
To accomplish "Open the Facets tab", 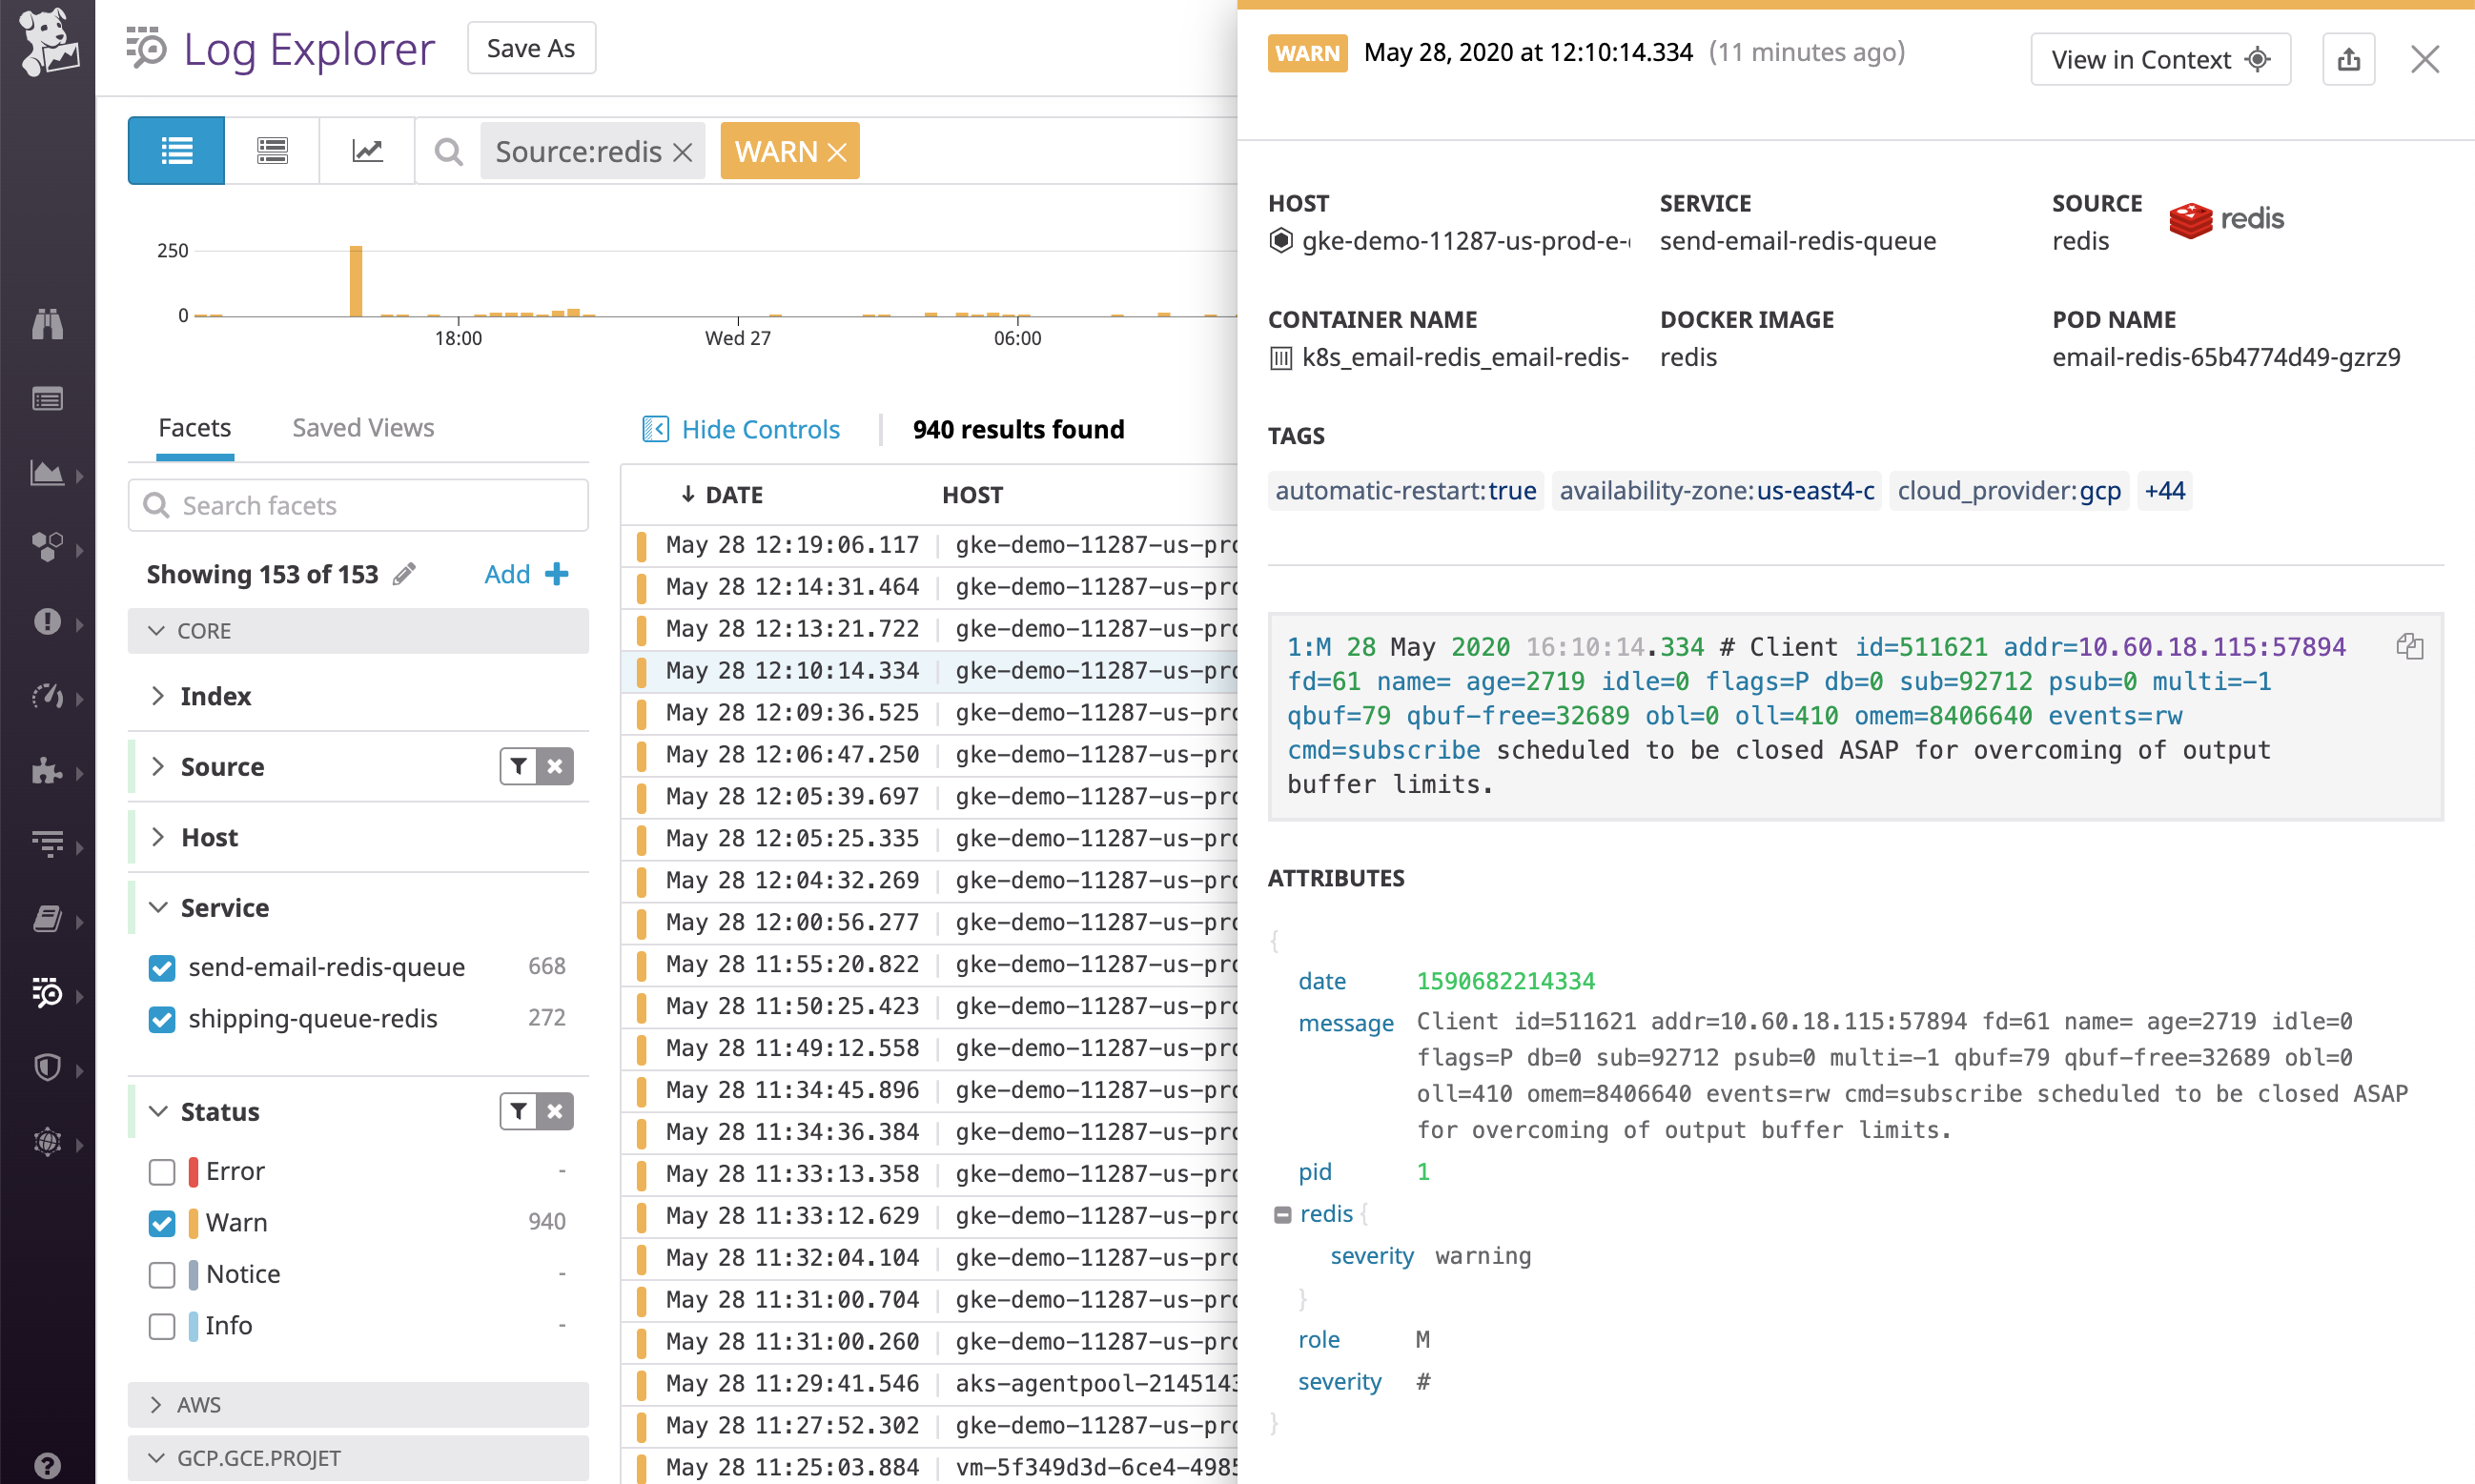I will (194, 427).
